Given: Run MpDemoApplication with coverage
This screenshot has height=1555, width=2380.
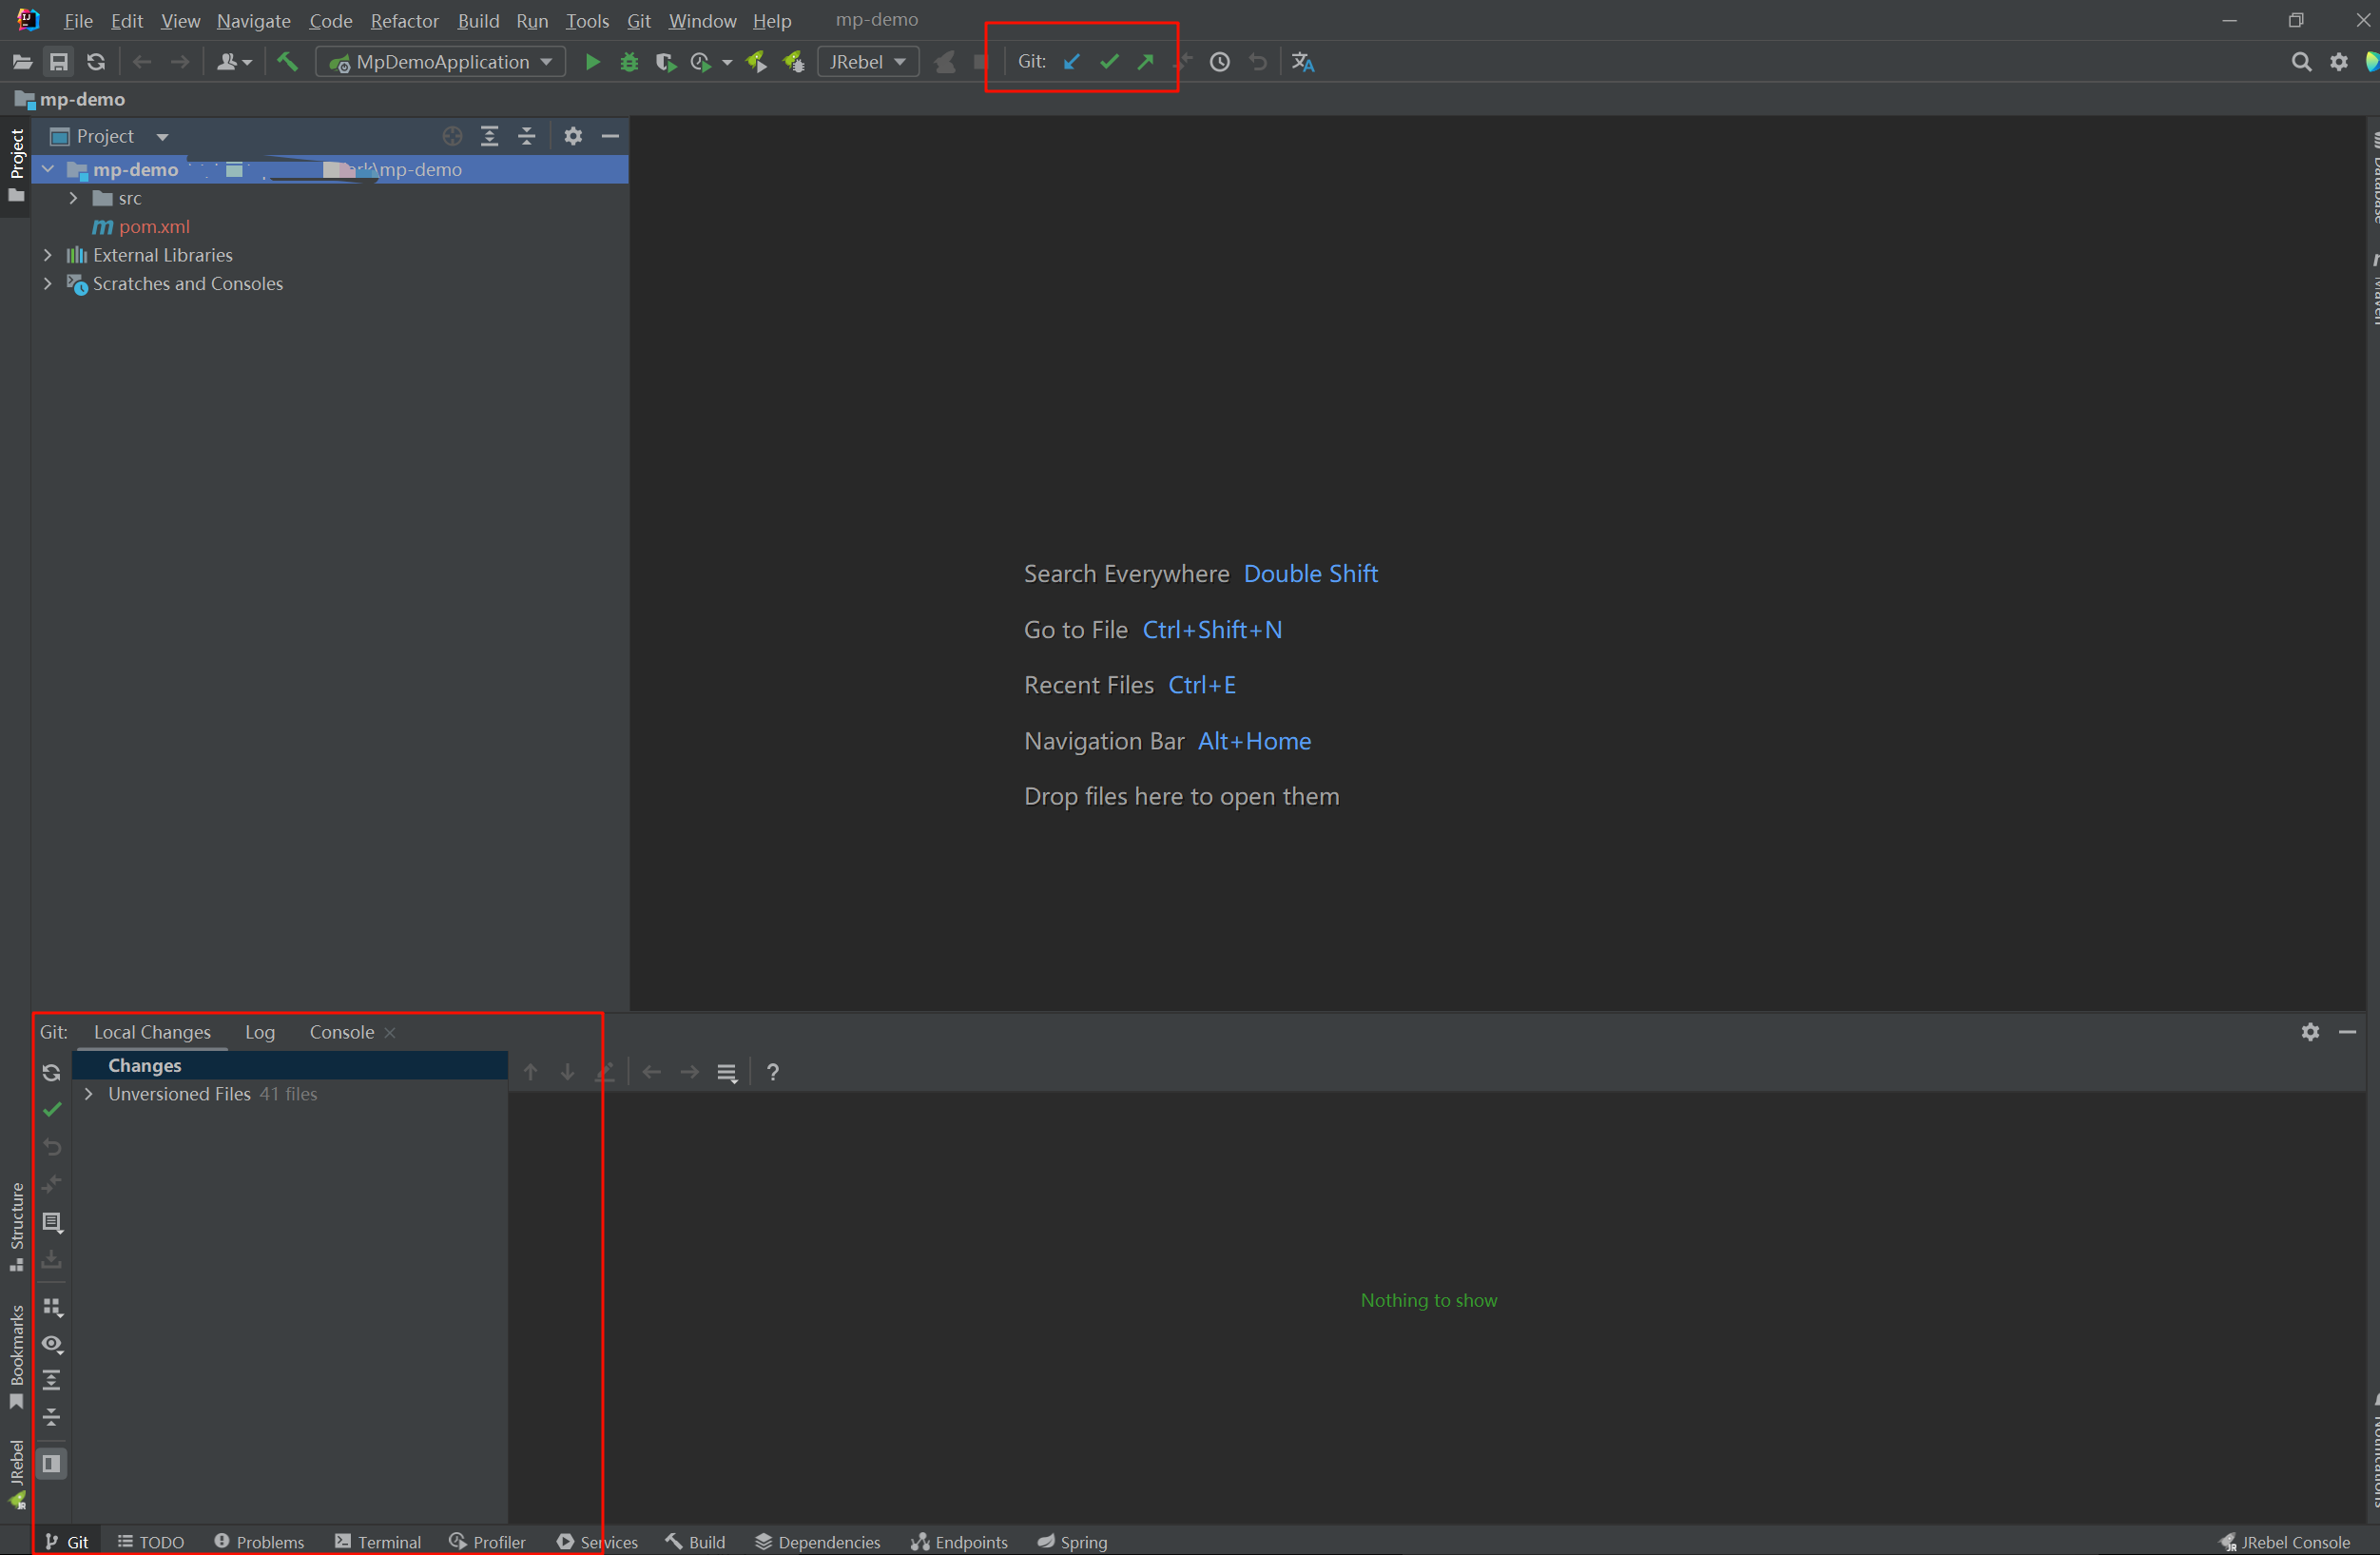Looking at the screenshot, I should [x=665, y=62].
